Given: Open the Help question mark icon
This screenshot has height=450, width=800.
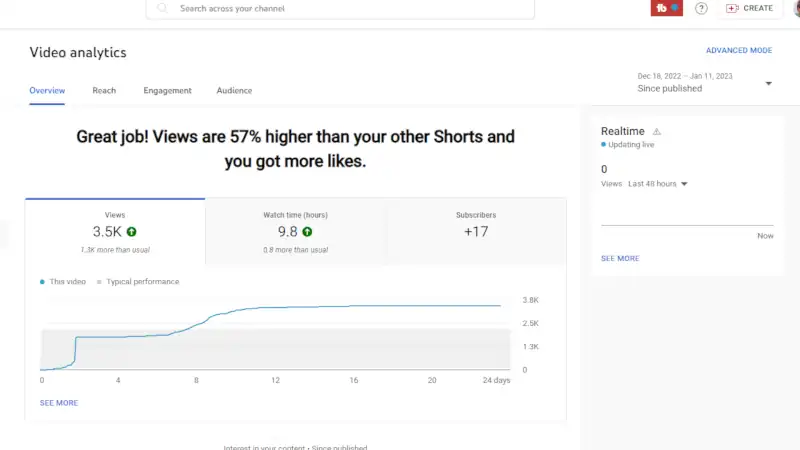Looking at the screenshot, I should click(702, 8).
